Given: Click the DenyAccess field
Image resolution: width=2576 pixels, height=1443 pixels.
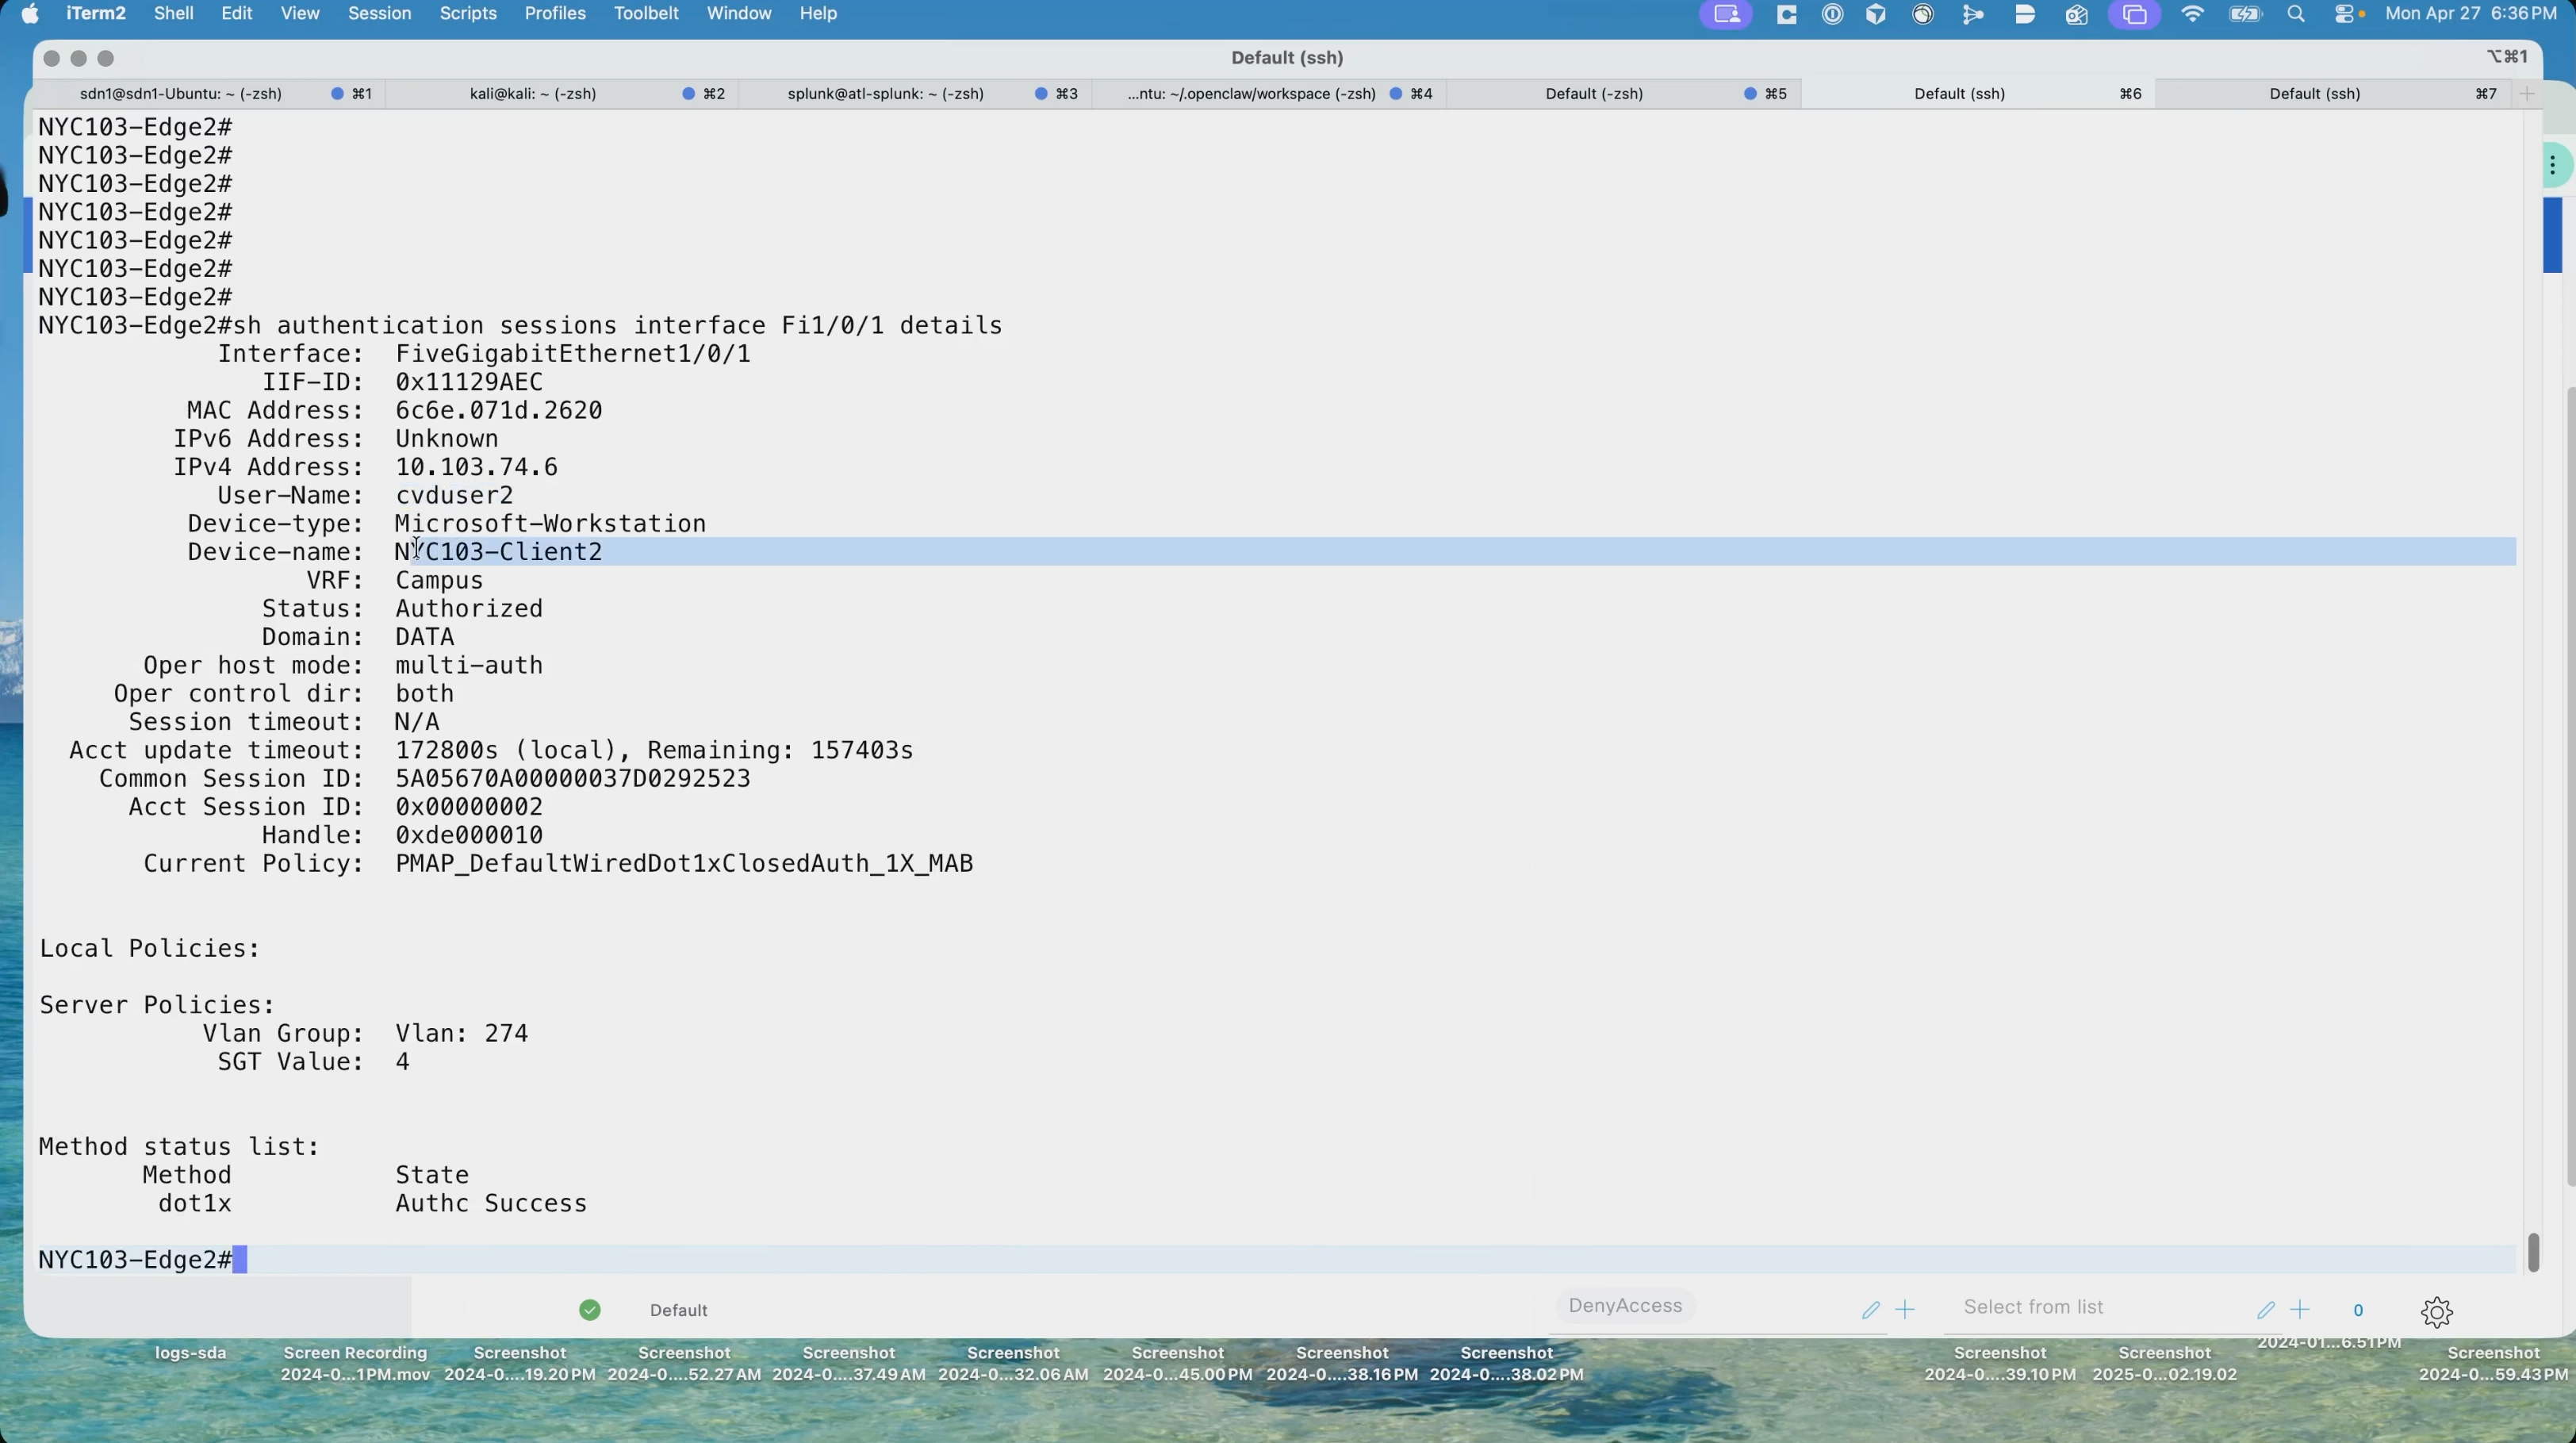Looking at the screenshot, I should (x=1625, y=1305).
